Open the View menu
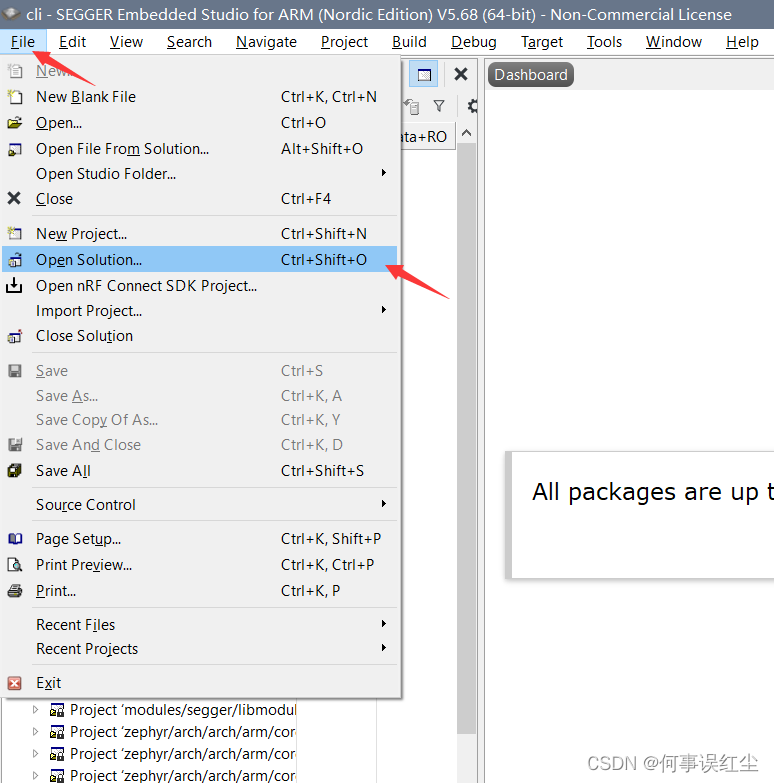This screenshot has height=783, width=774. tap(126, 42)
